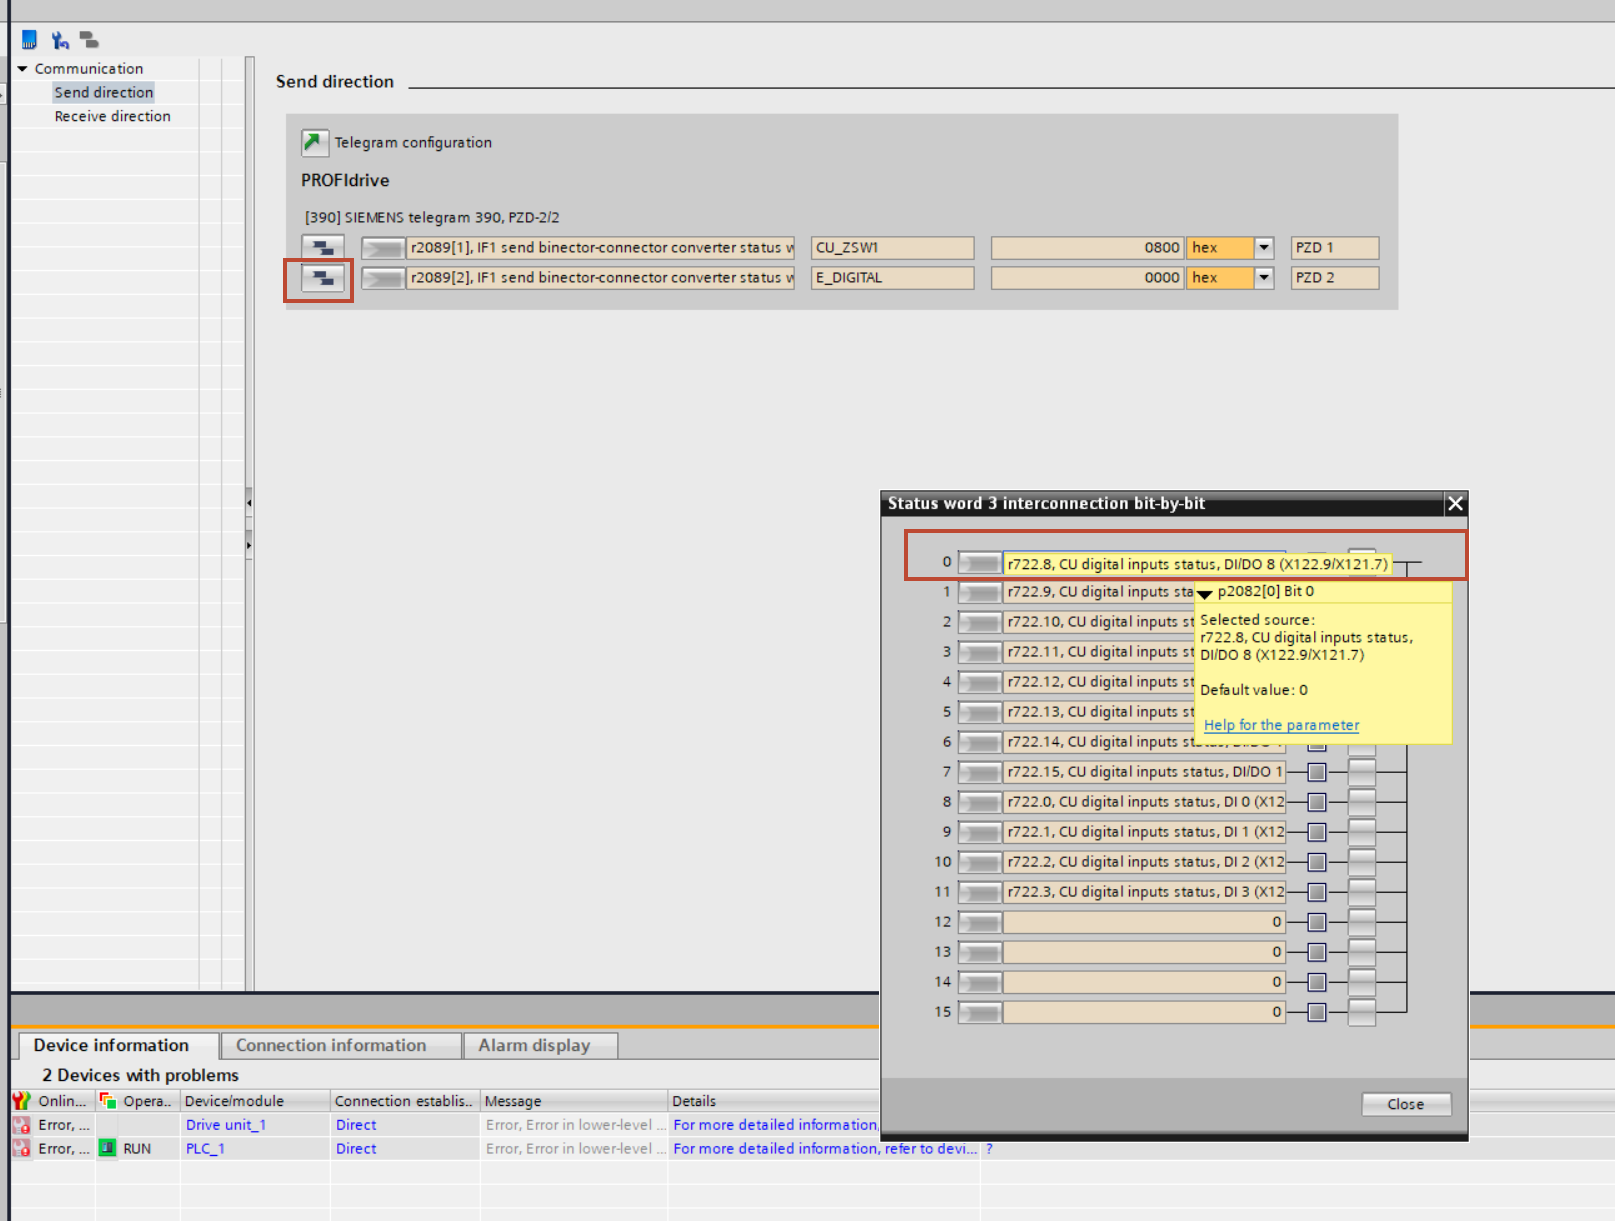The width and height of the screenshot is (1615, 1221).
Task: Click the blue memory card icon in toolbar
Action: 29,40
